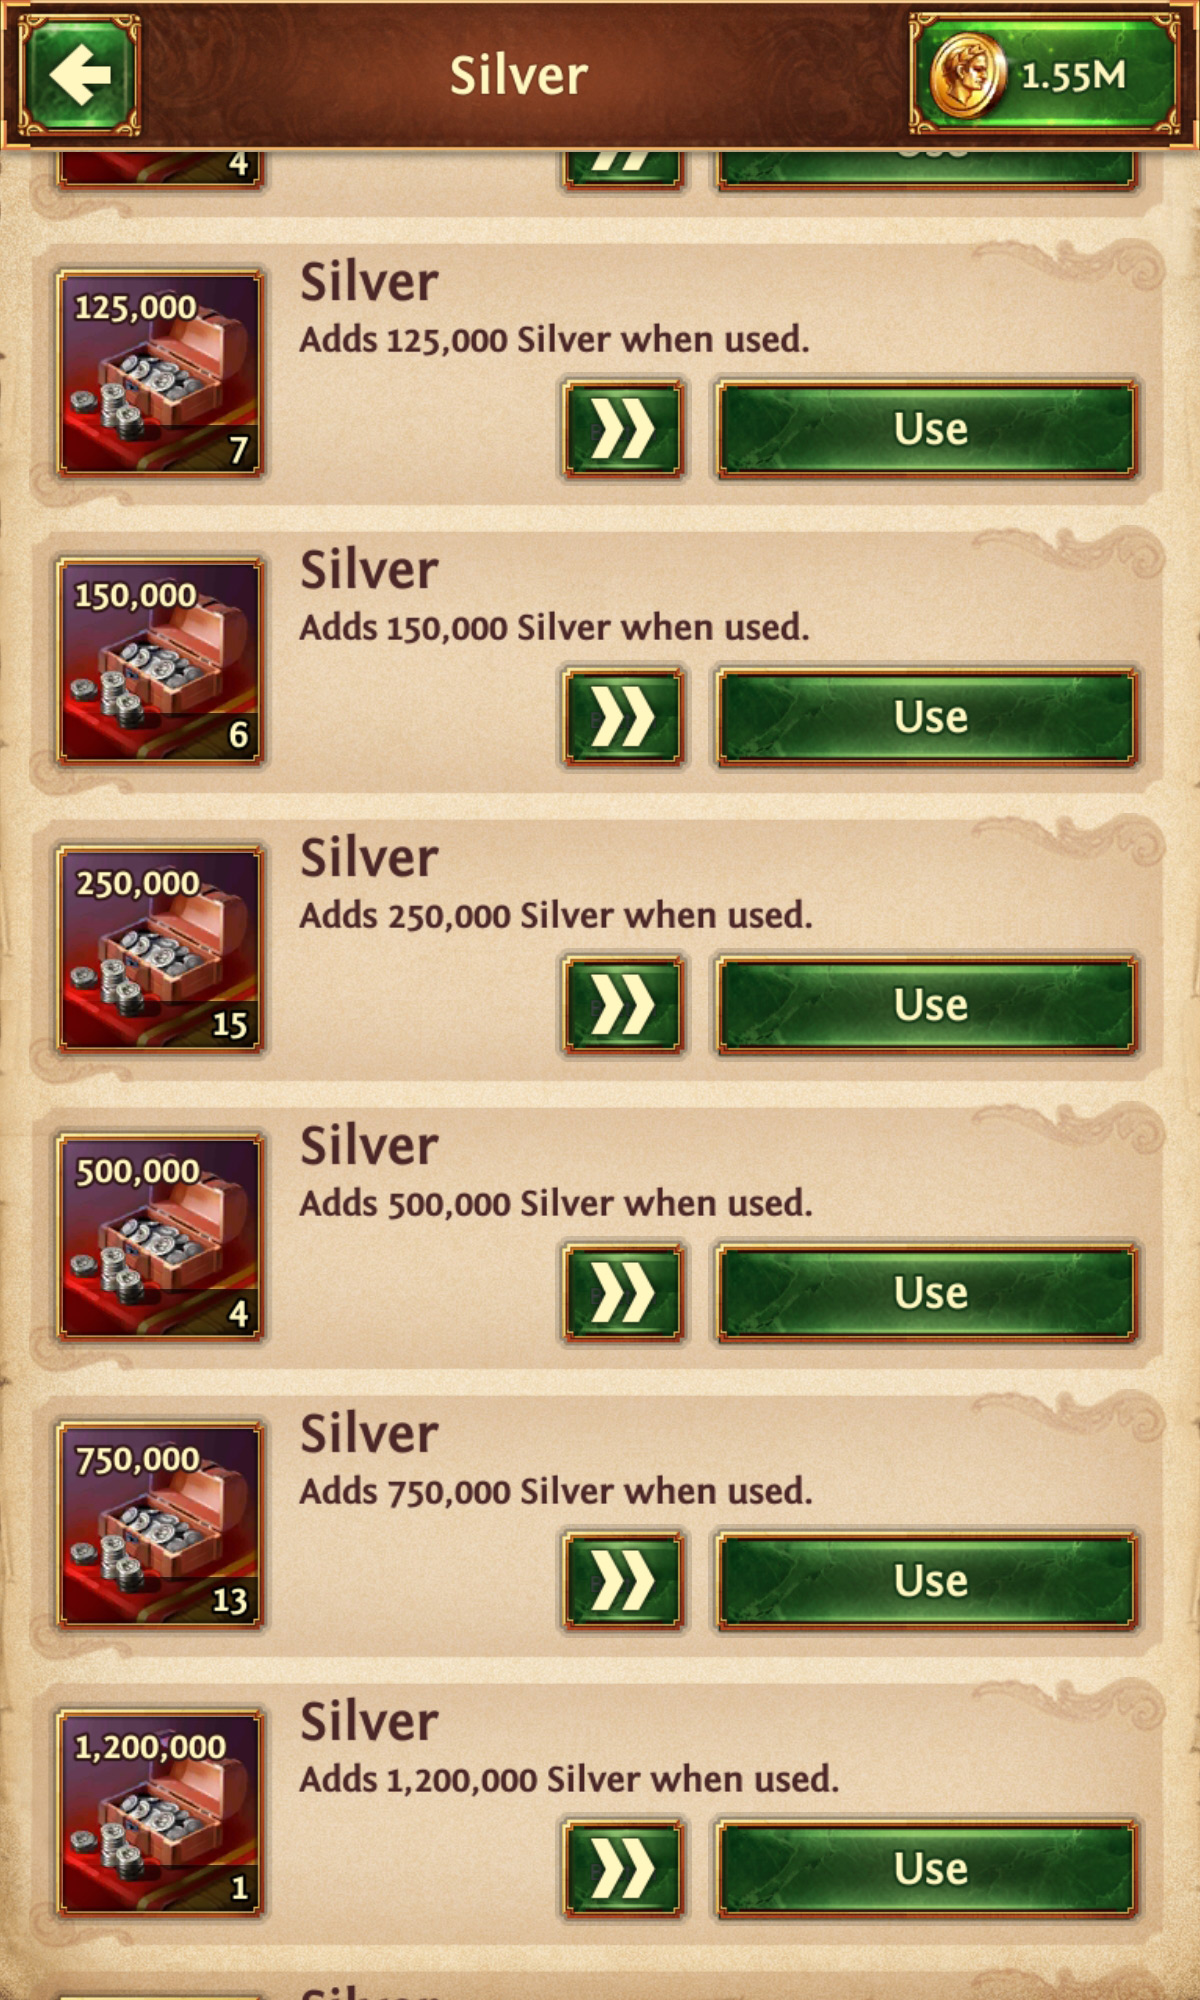Image resolution: width=1200 pixels, height=2000 pixels.
Task: Tap double-arrow for 250,000 Silver
Action: [623, 1005]
